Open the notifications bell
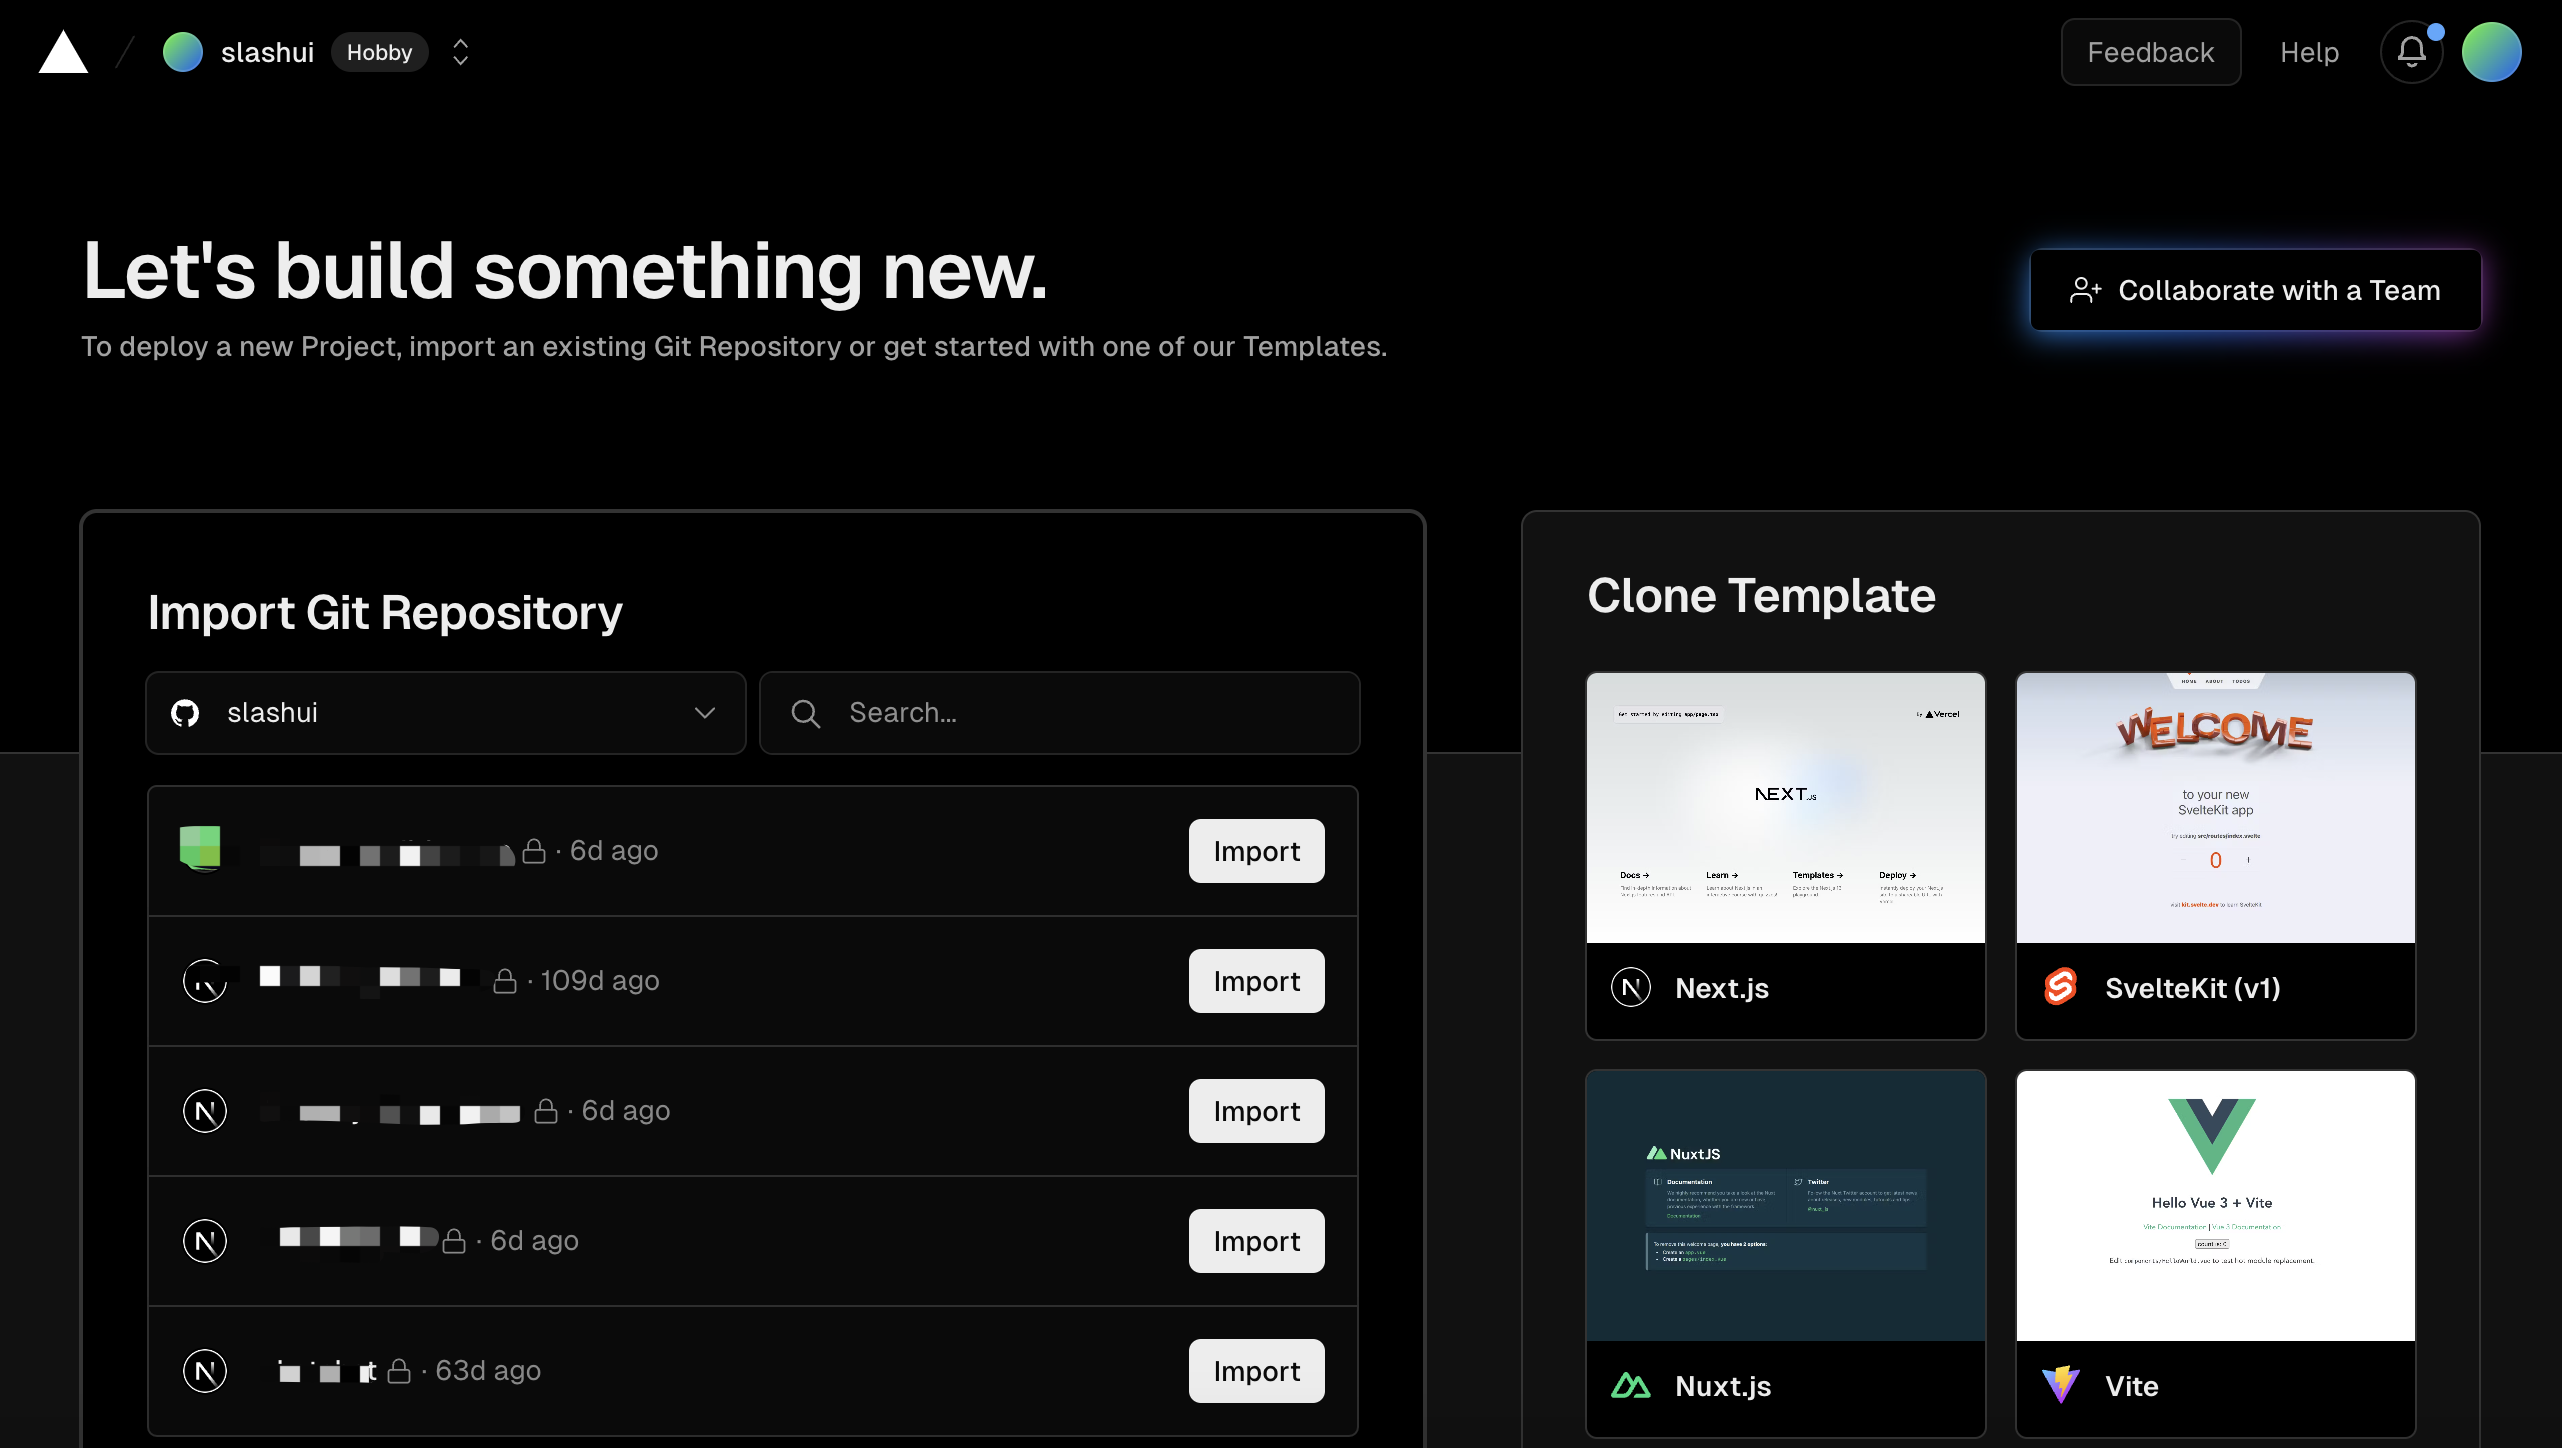 [x=2411, y=52]
